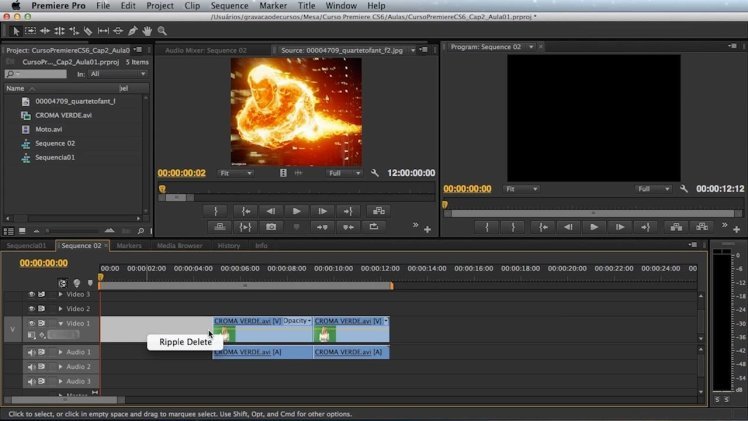Open Program monitor button editor plus

click(x=737, y=230)
